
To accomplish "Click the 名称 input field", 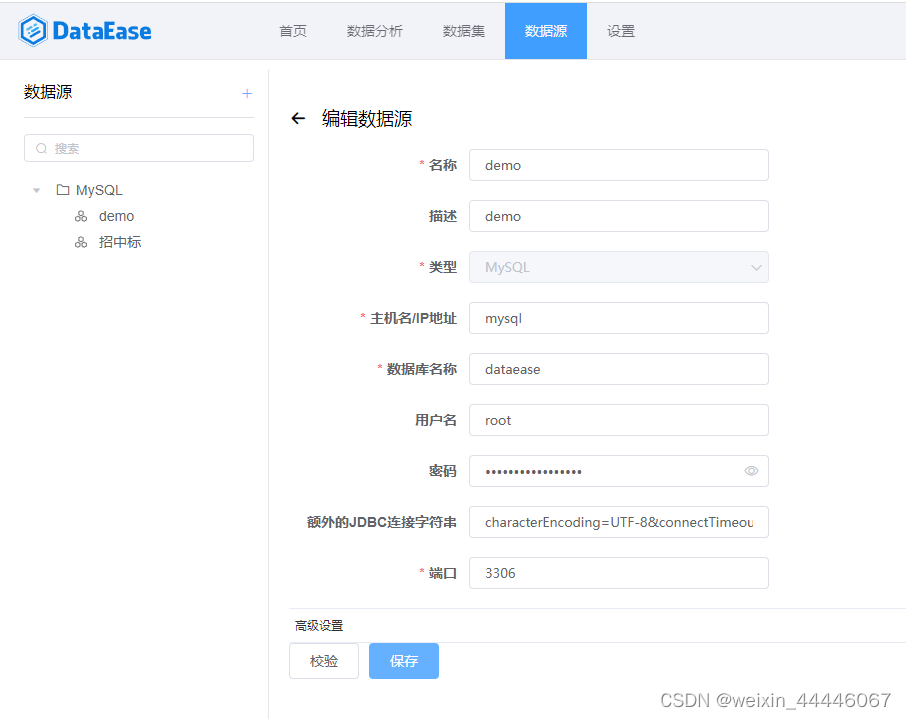I will [x=619, y=165].
